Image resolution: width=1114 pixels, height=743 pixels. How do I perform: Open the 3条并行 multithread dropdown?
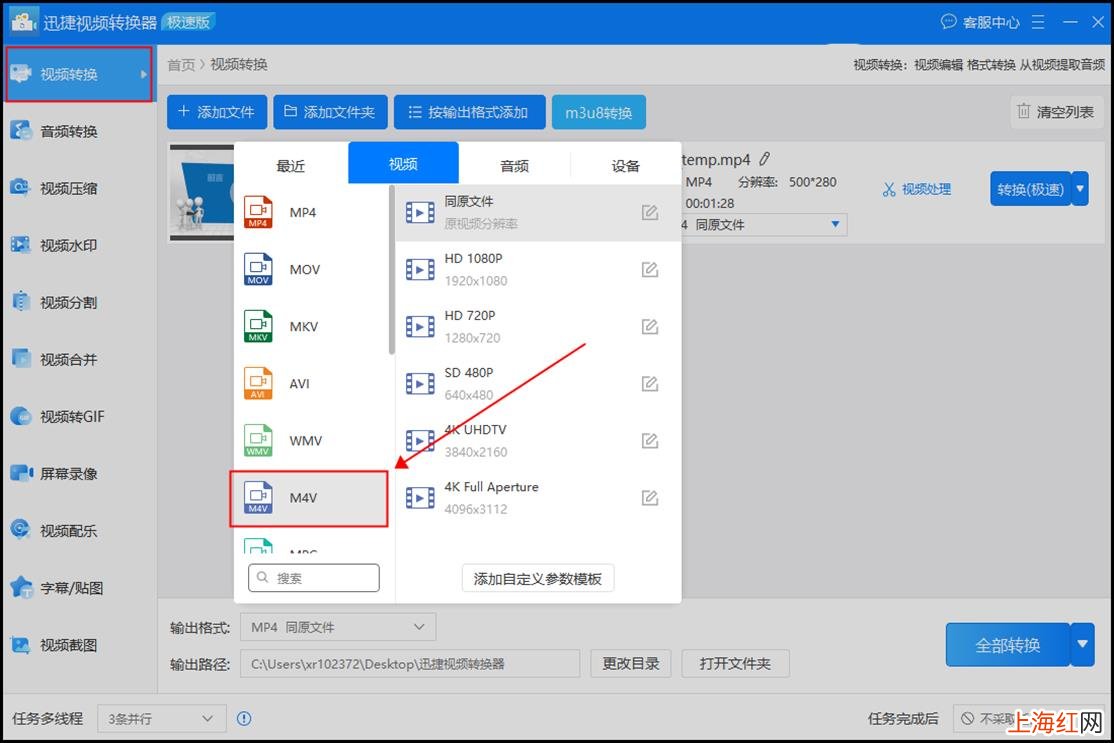click(161, 719)
